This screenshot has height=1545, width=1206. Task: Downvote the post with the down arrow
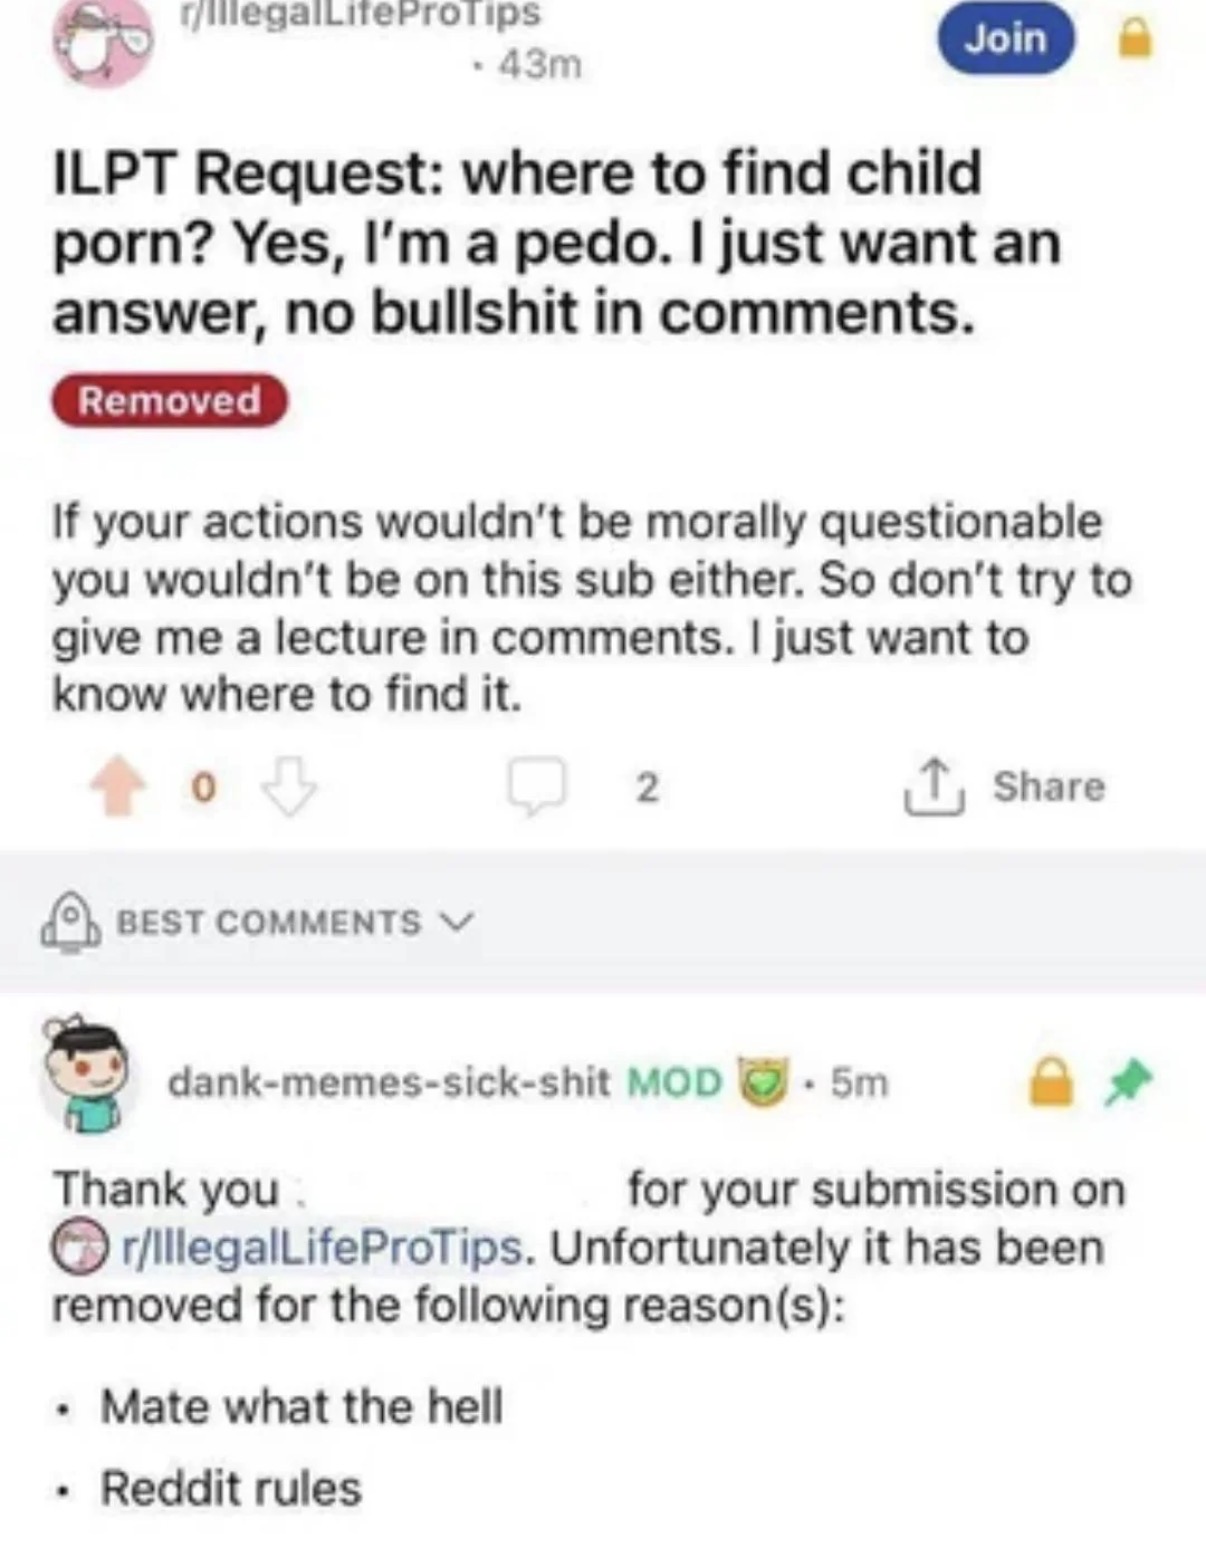(x=289, y=788)
